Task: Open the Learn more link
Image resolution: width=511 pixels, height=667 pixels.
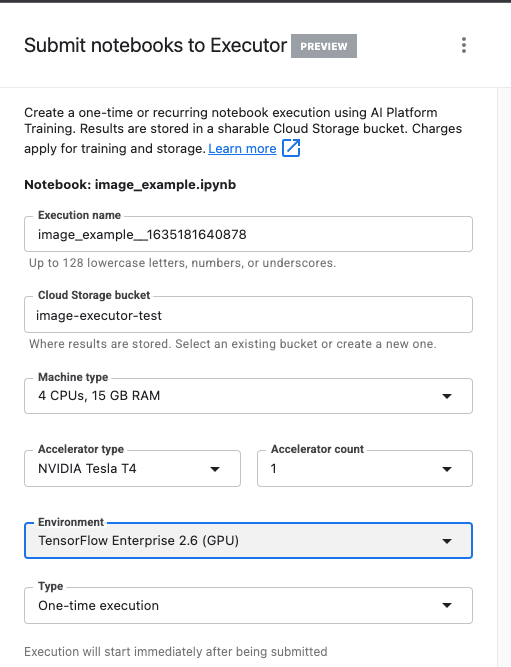Action: click(242, 148)
